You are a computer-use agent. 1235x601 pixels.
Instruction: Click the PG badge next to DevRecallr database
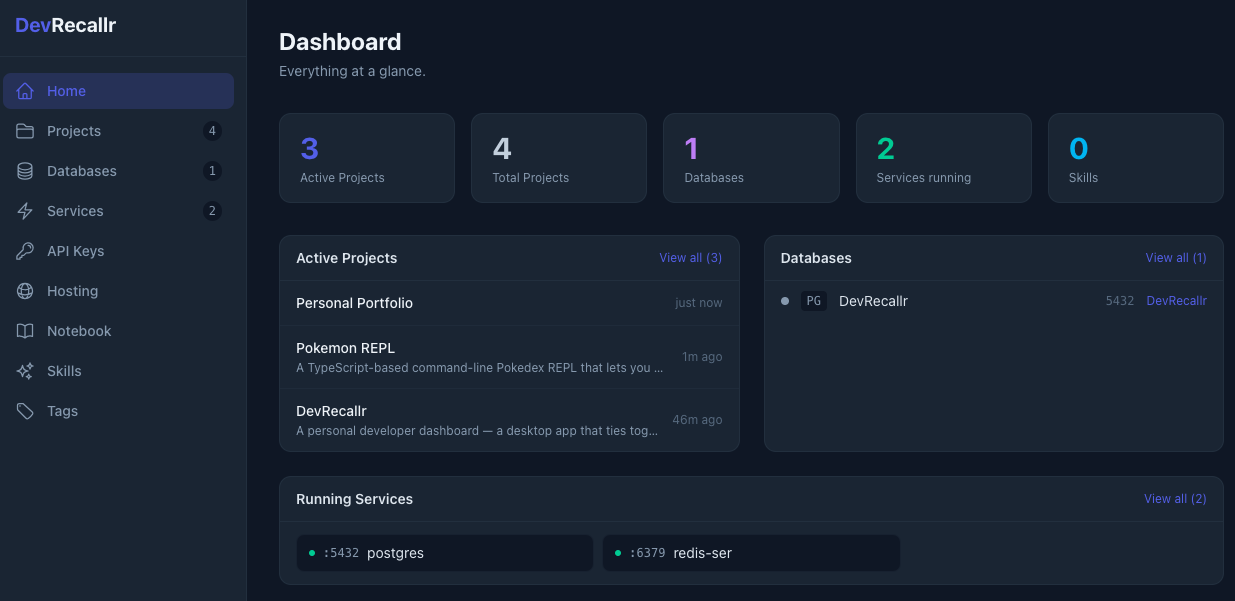[x=813, y=300]
